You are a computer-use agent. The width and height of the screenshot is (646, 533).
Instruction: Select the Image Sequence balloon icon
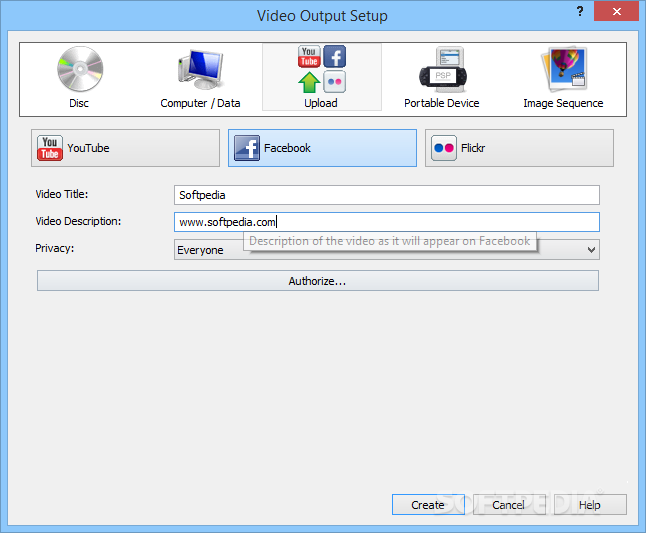click(564, 69)
